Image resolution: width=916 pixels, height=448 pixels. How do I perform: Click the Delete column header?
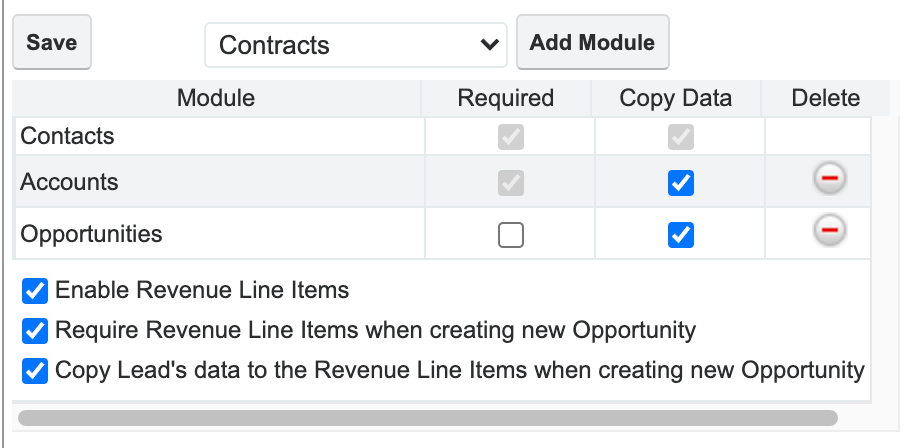(x=826, y=98)
